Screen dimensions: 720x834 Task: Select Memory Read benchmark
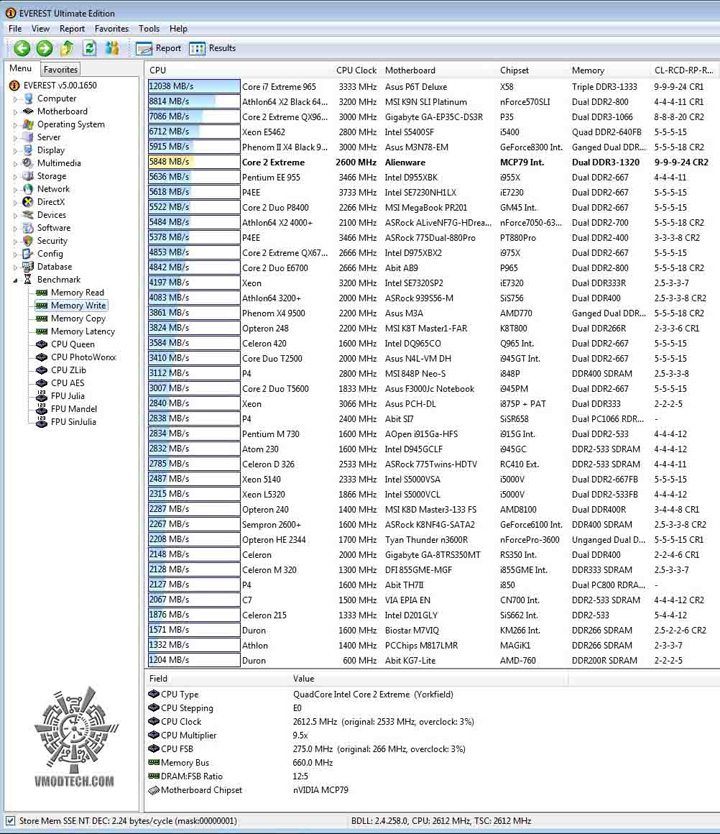pyautogui.click(x=77, y=293)
